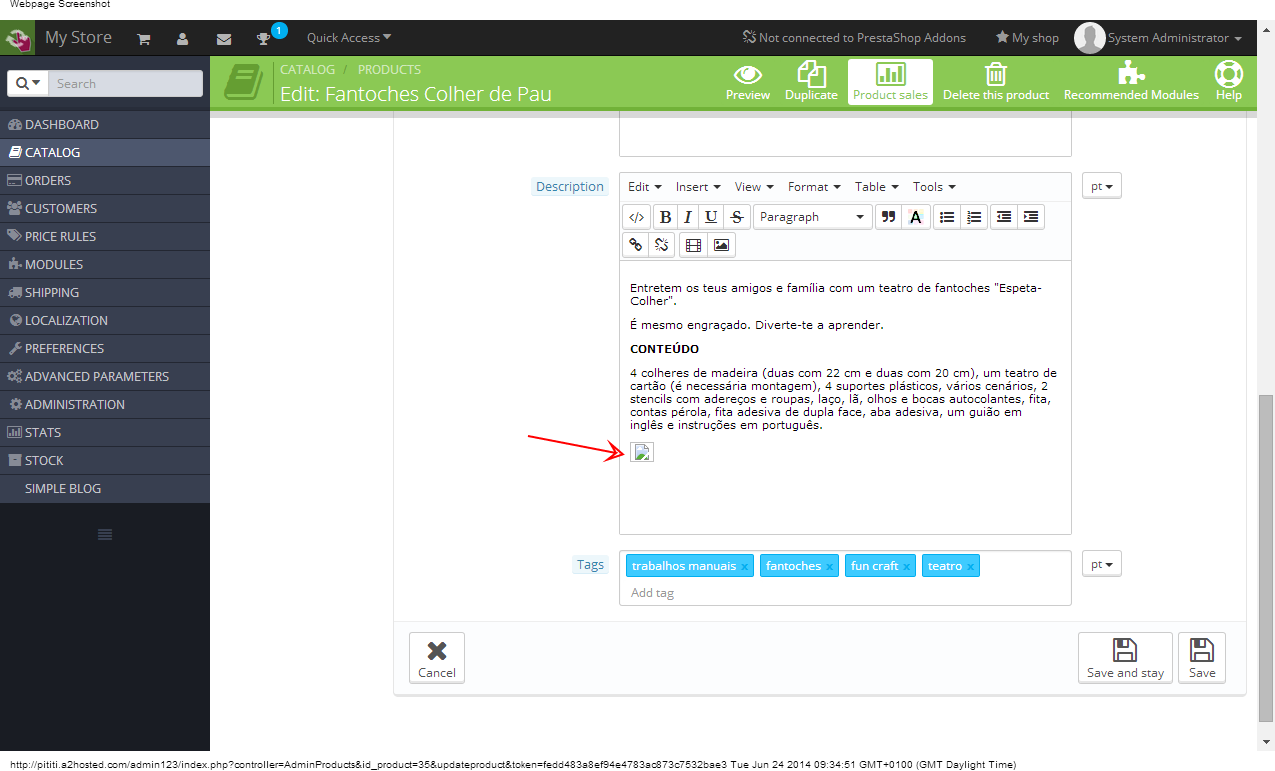Insert a link in the editor

tap(635, 244)
